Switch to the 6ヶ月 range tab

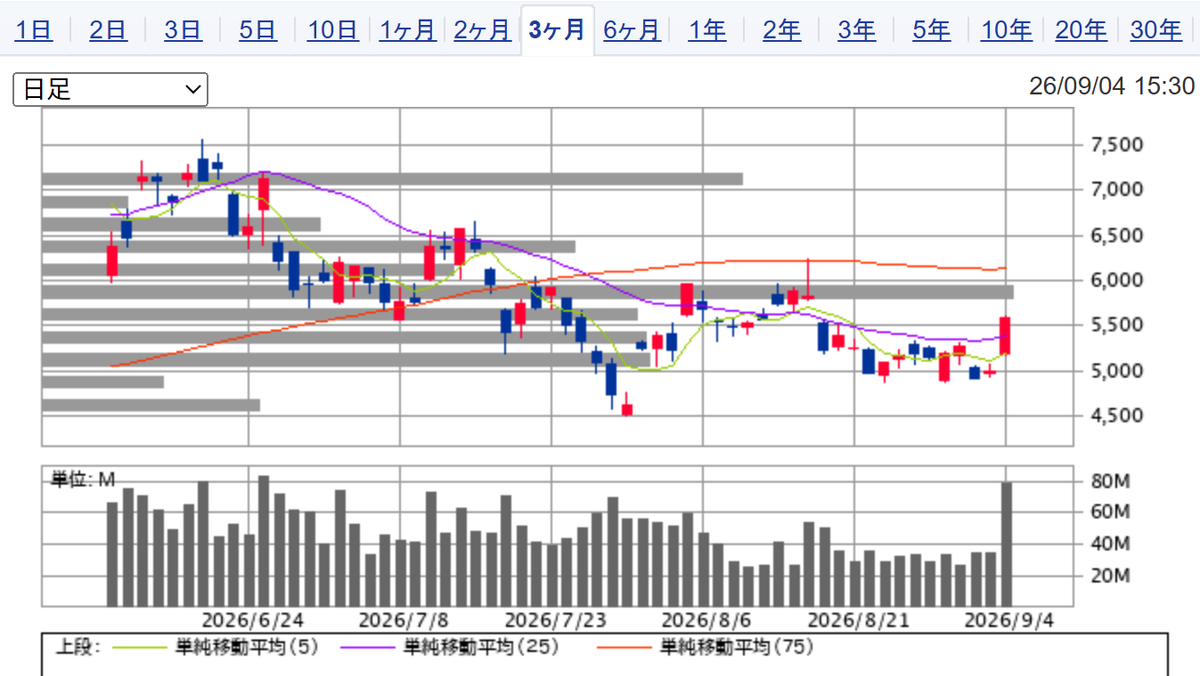pyautogui.click(x=632, y=30)
